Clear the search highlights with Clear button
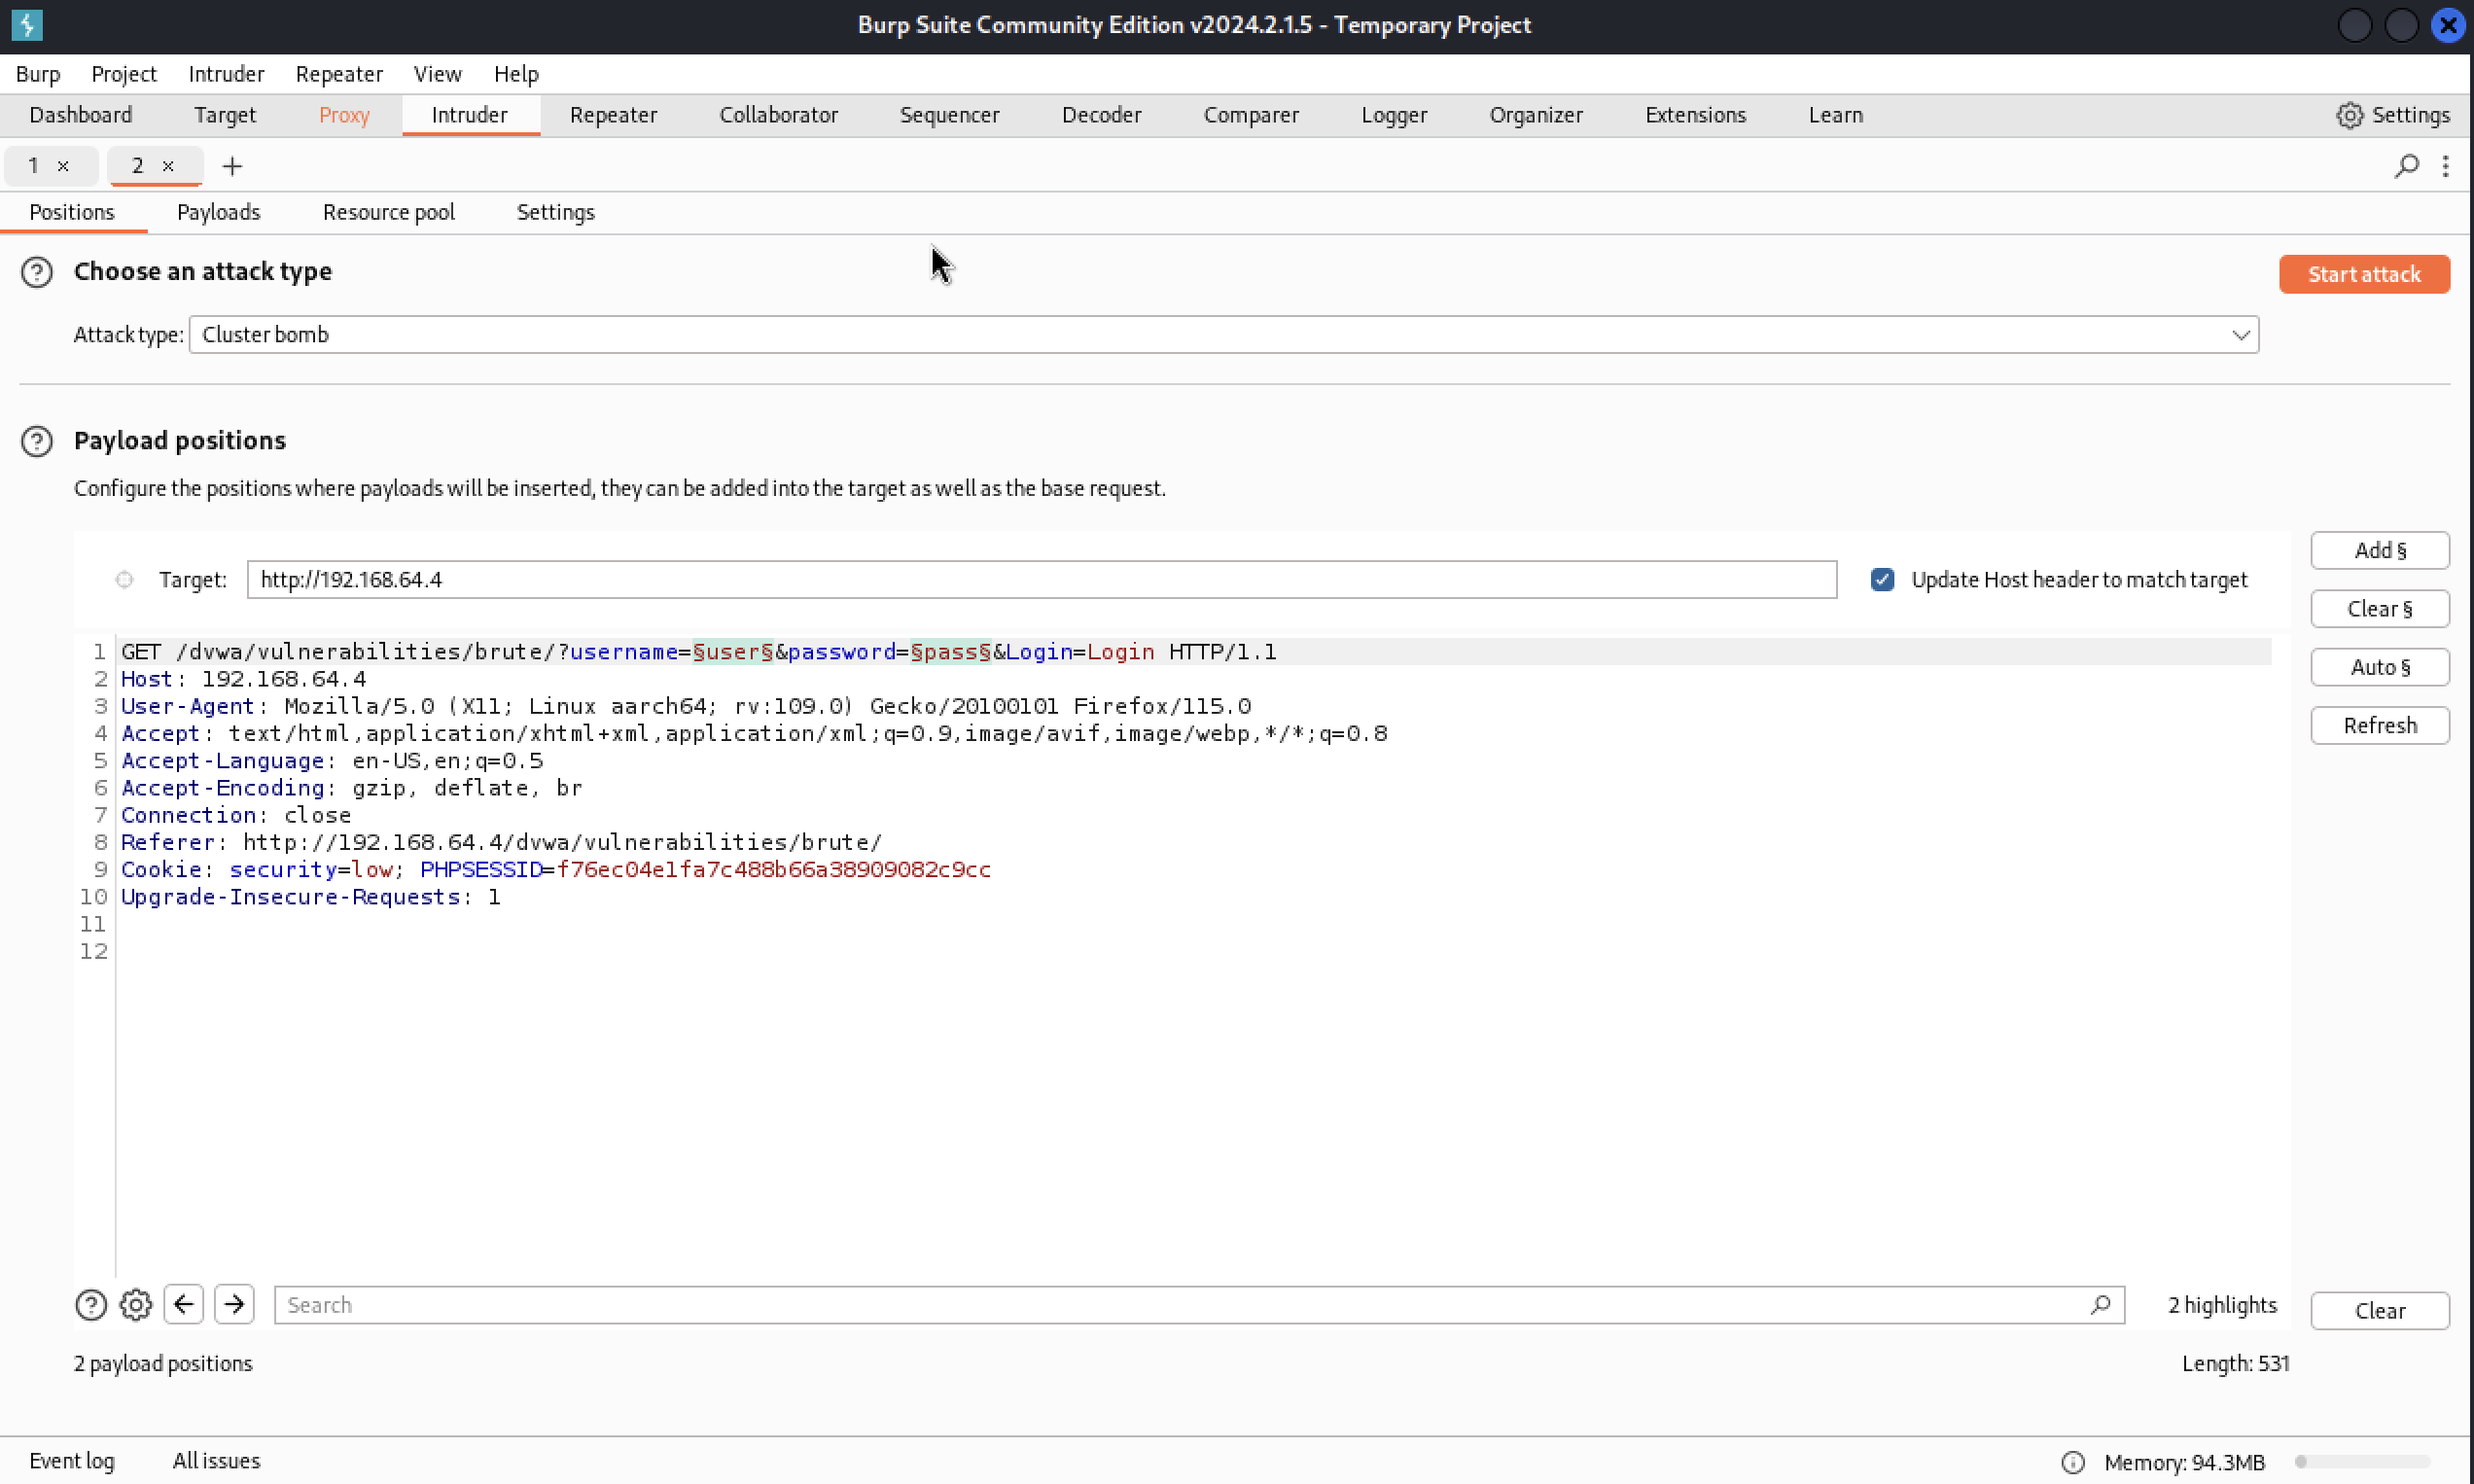This screenshot has height=1484, width=2474. pyautogui.click(x=2379, y=1310)
